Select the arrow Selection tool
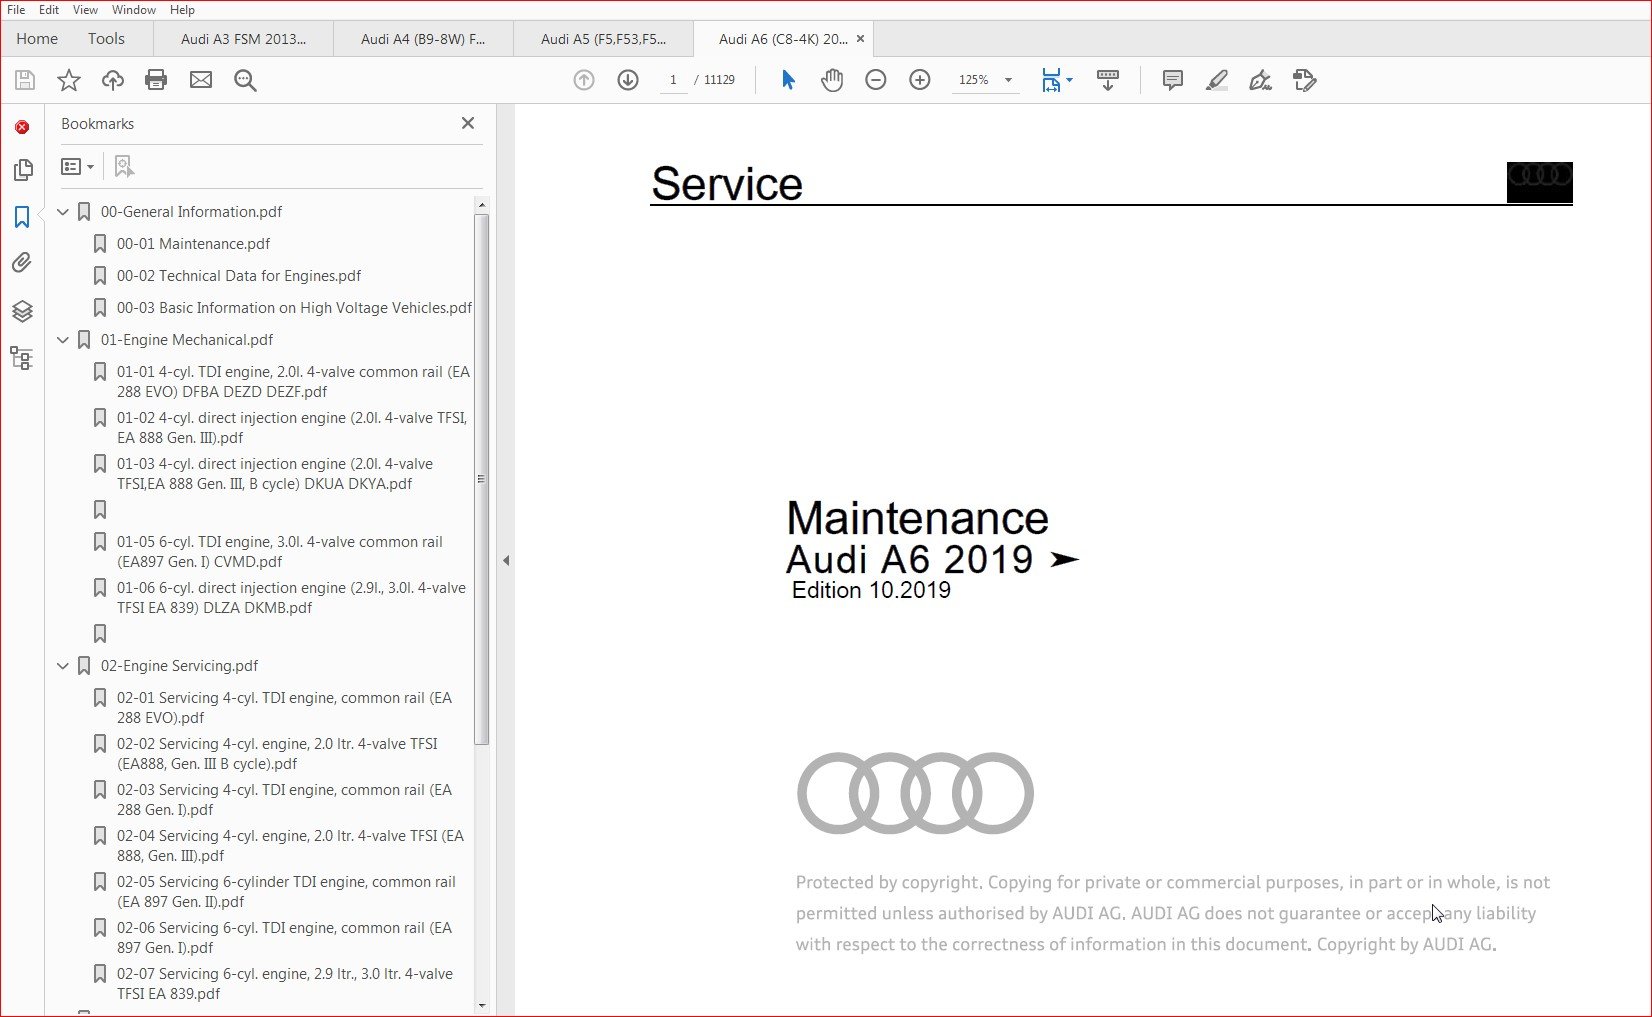The height and width of the screenshot is (1017, 1652). pyautogui.click(x=788, y=80)
